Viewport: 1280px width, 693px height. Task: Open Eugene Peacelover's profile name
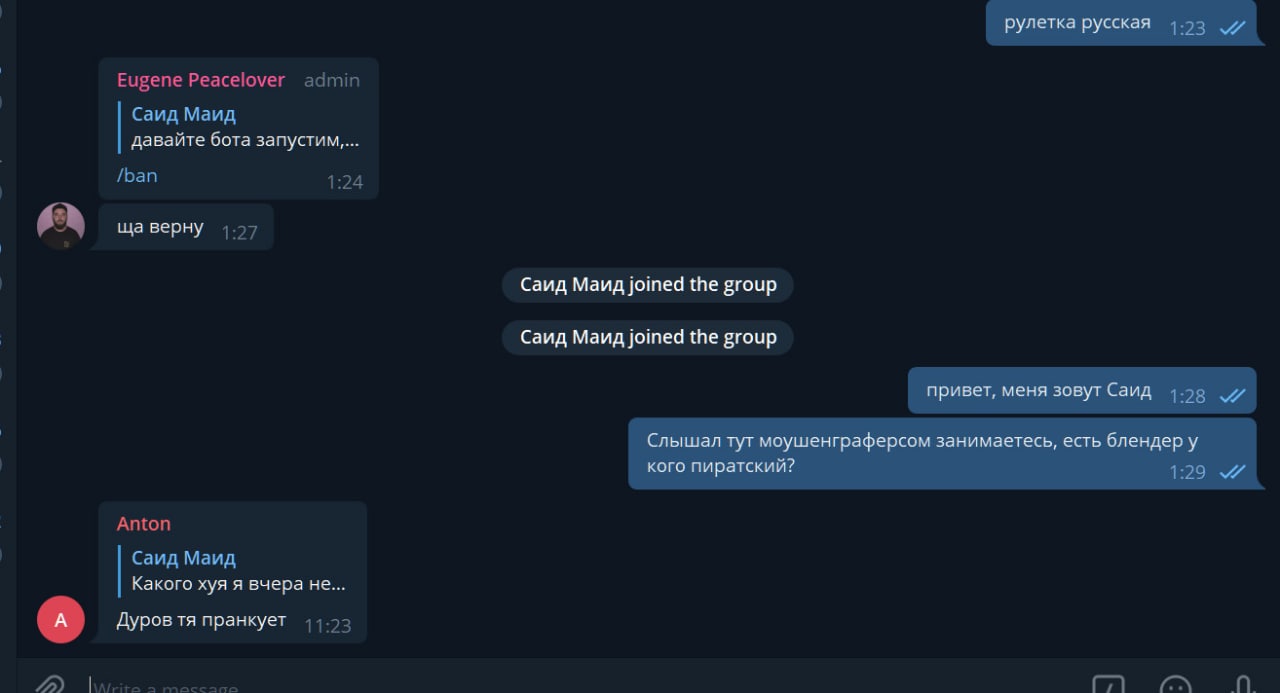coord(201,80)
